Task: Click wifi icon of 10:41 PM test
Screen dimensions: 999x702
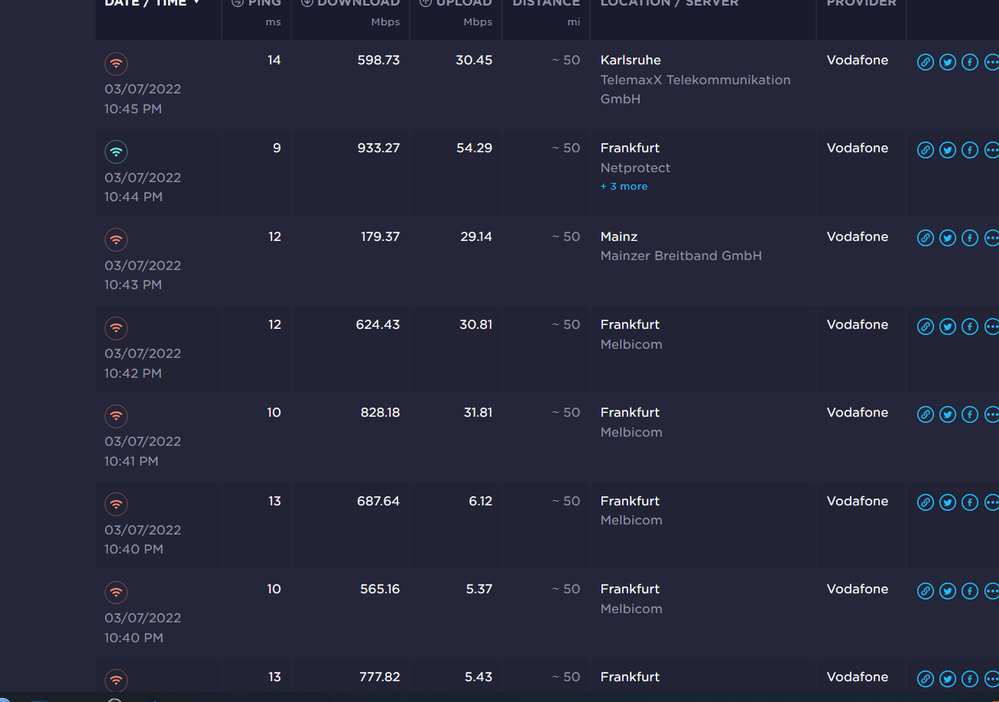Action: (116, 416)
